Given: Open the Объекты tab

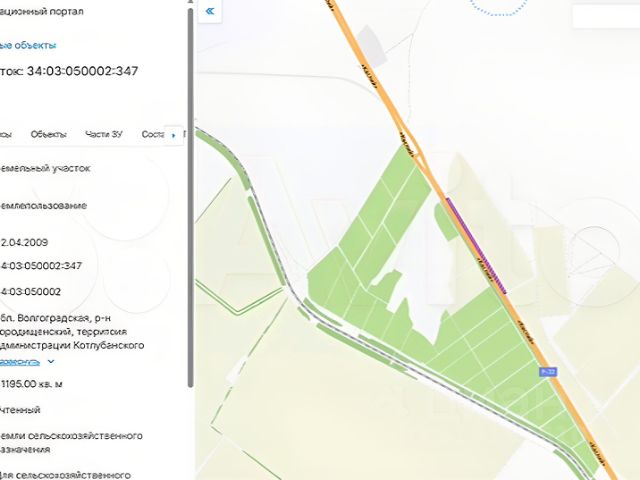Looking at the screenshot, I should [x=49, y=134].
